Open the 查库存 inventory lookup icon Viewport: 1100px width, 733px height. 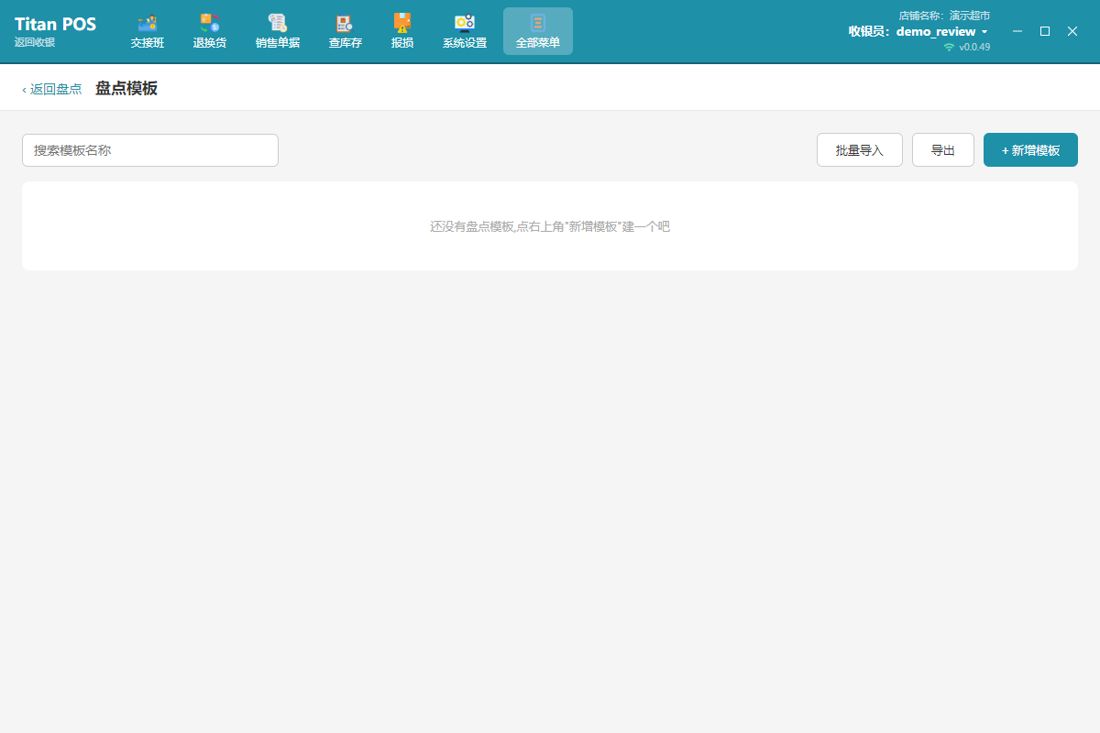coord(345,32)
